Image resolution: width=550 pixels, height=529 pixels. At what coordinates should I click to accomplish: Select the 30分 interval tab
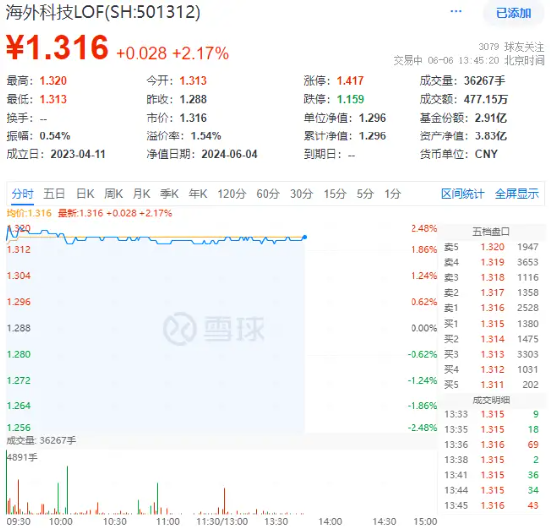point(301,194)
